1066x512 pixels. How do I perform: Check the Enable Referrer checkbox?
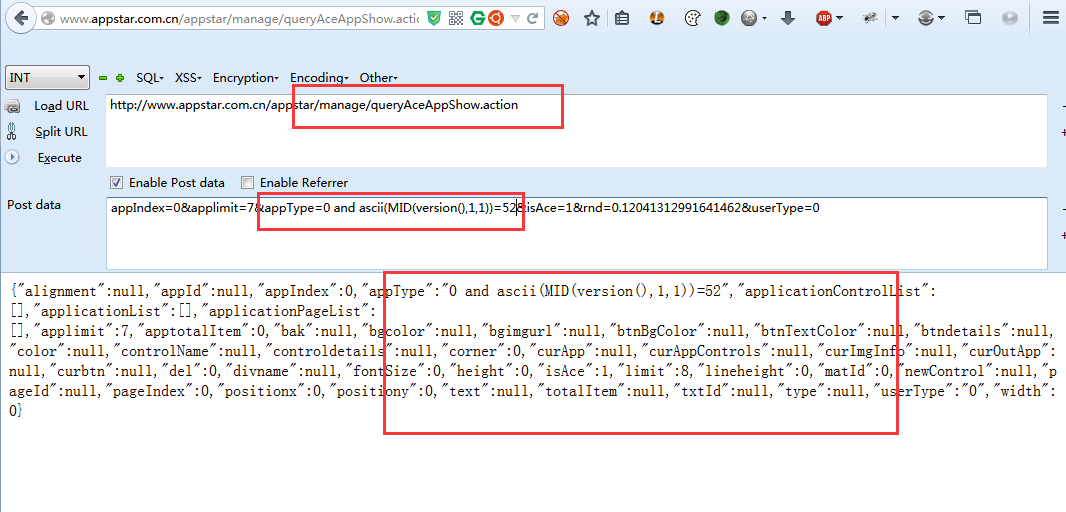(x=247, y=182)
